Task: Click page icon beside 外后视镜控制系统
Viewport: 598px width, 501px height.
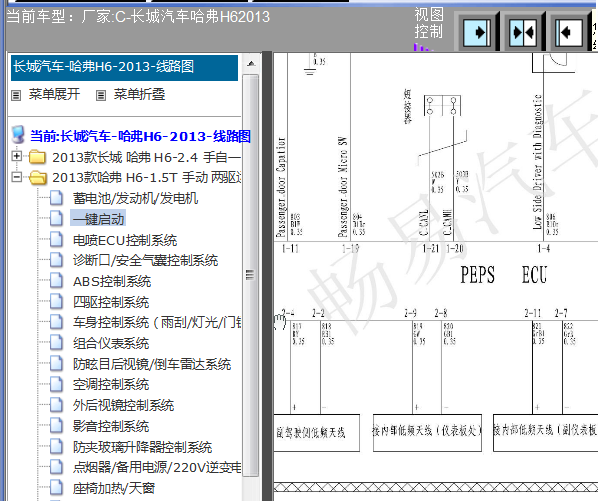Action: [x=56, y=405]
